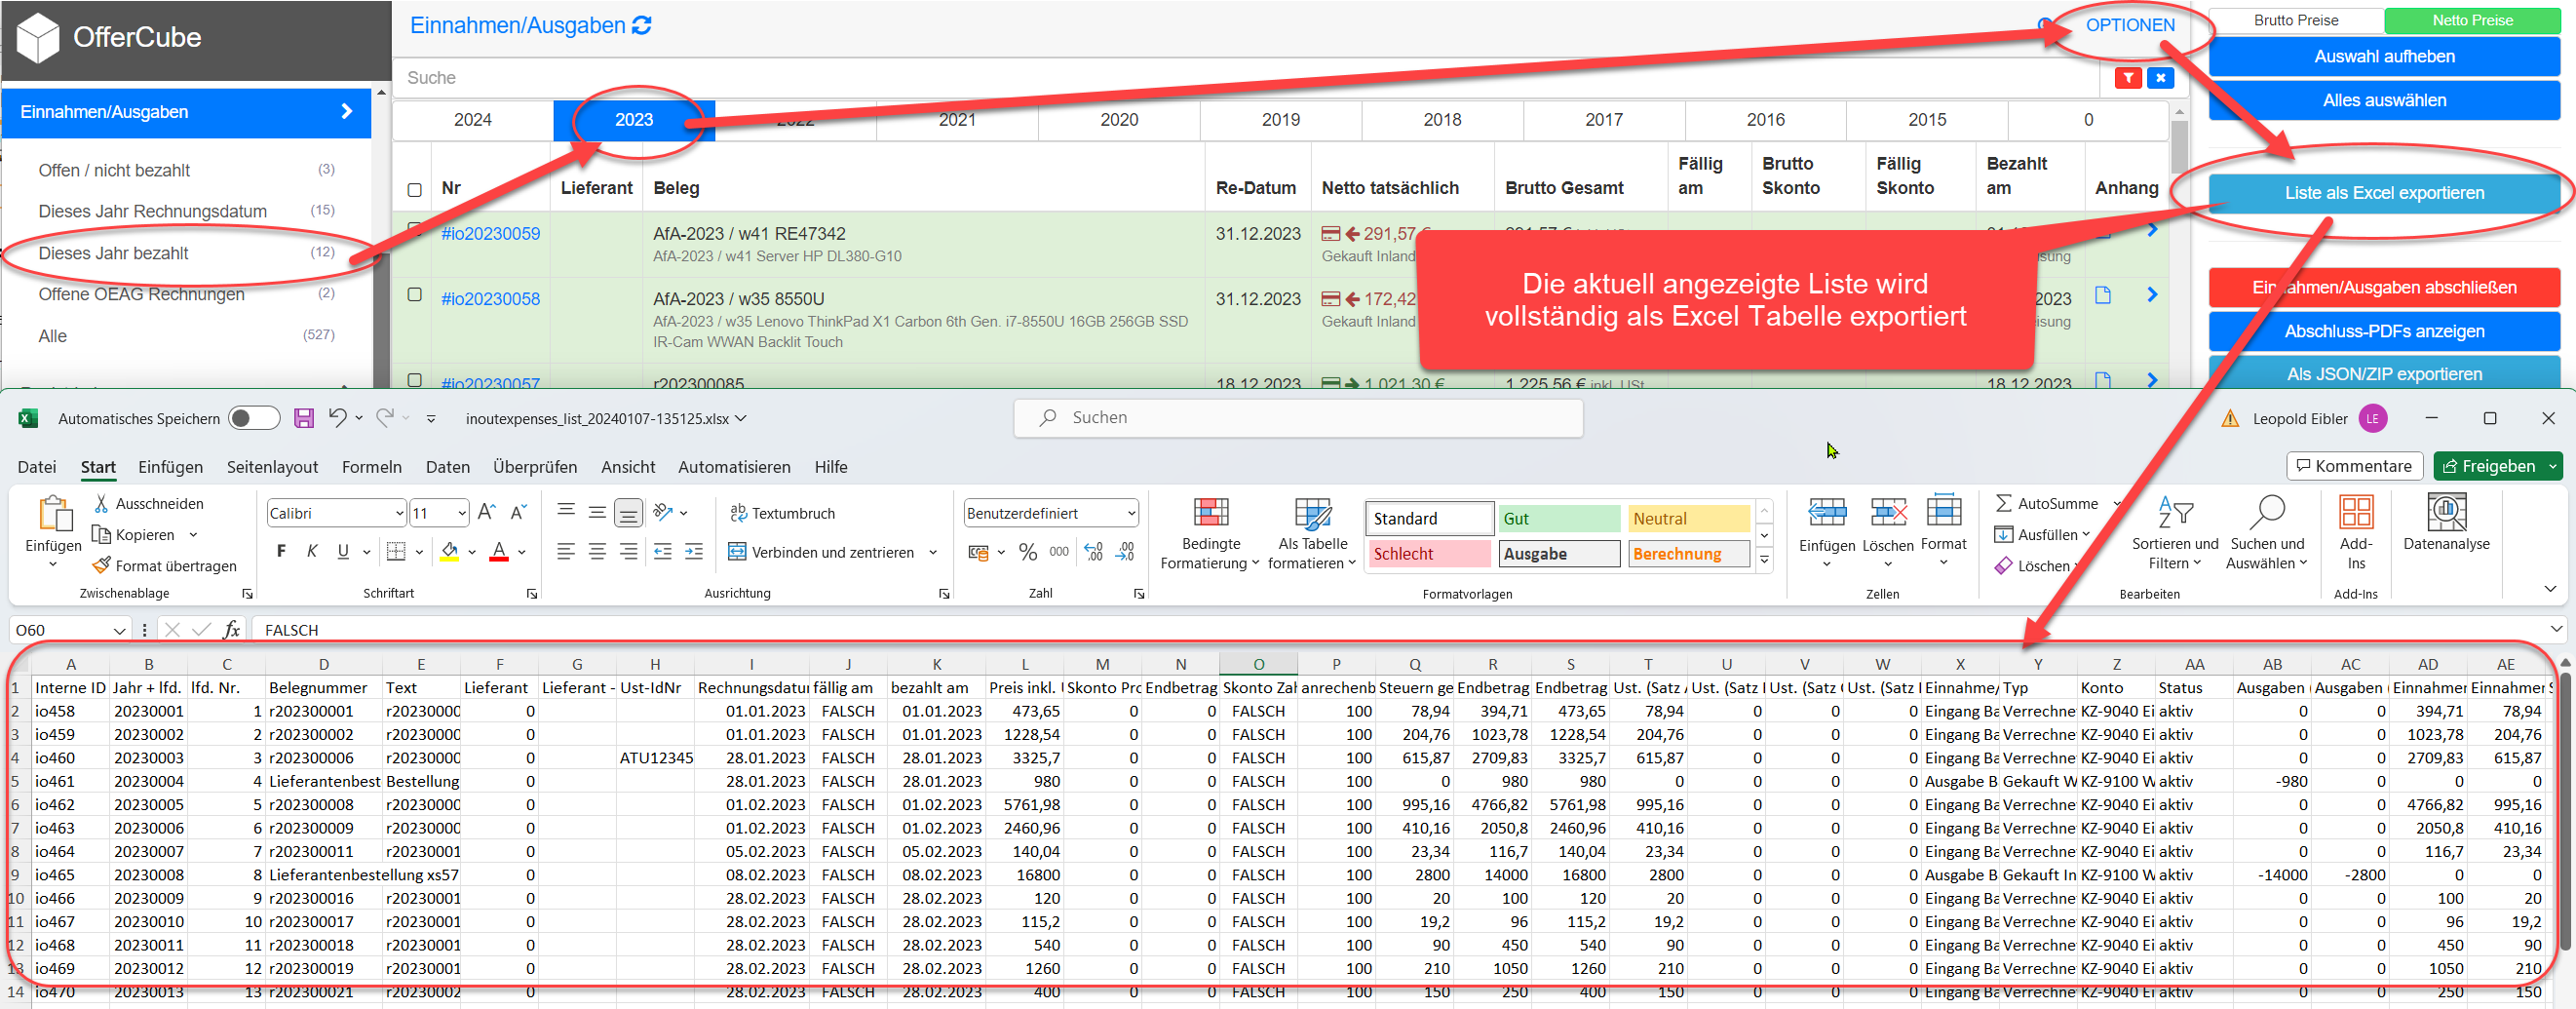2576x1009 pixels.
Task: Collapse the Excel ribbon chevron
Action: click(2550, 589)
